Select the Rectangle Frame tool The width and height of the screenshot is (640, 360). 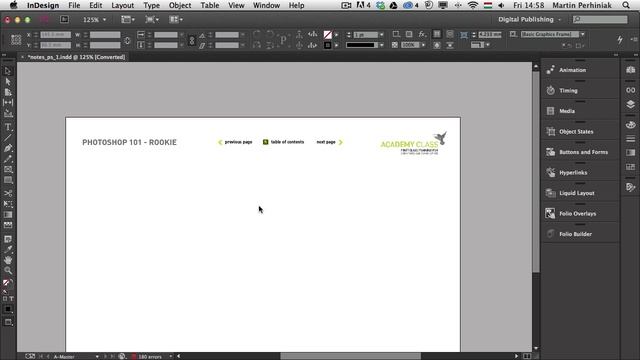point(8,169)
